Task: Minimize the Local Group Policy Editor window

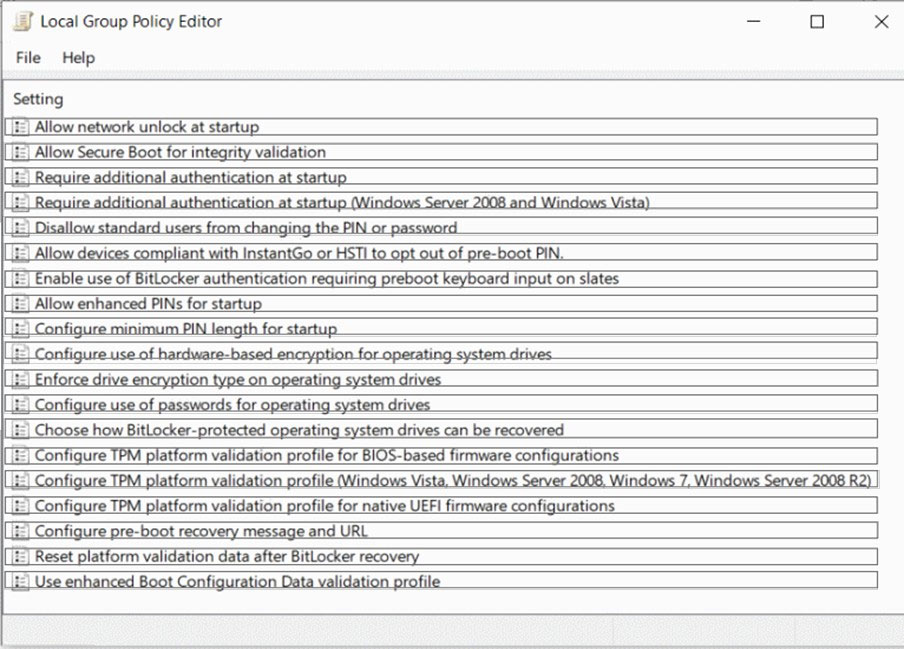Action: (754, 22)
